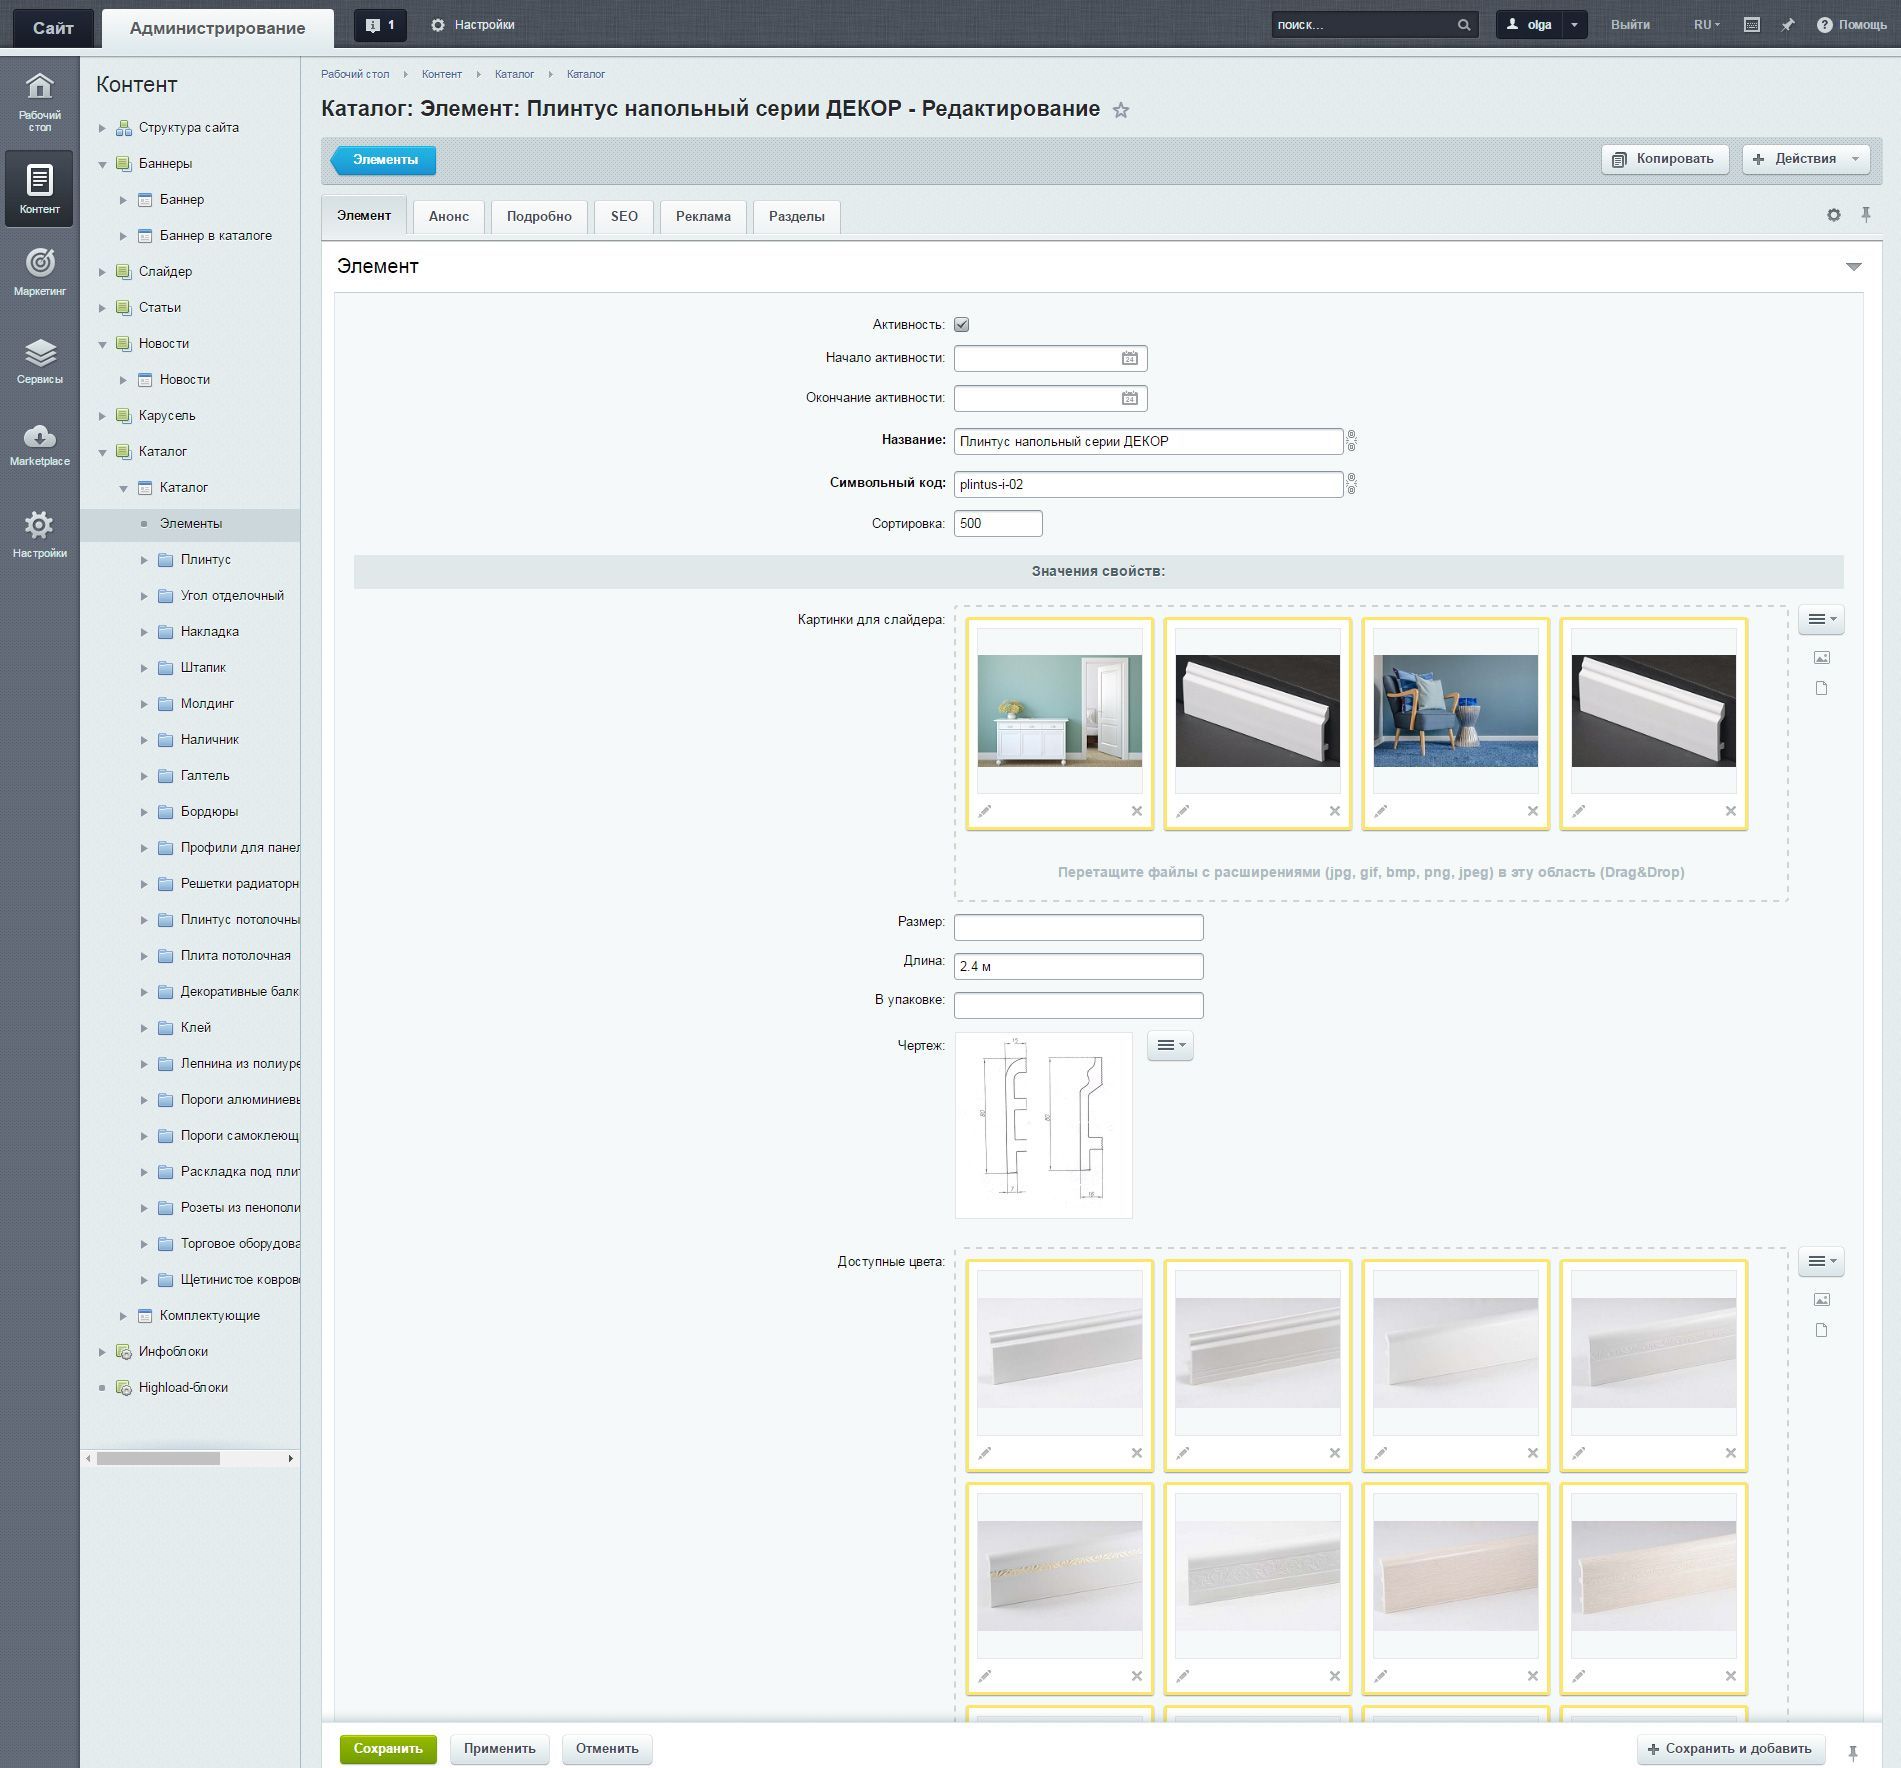1901x1768 pixels.
Task: Switch to the Анонс tab
Action: [449, 216]
